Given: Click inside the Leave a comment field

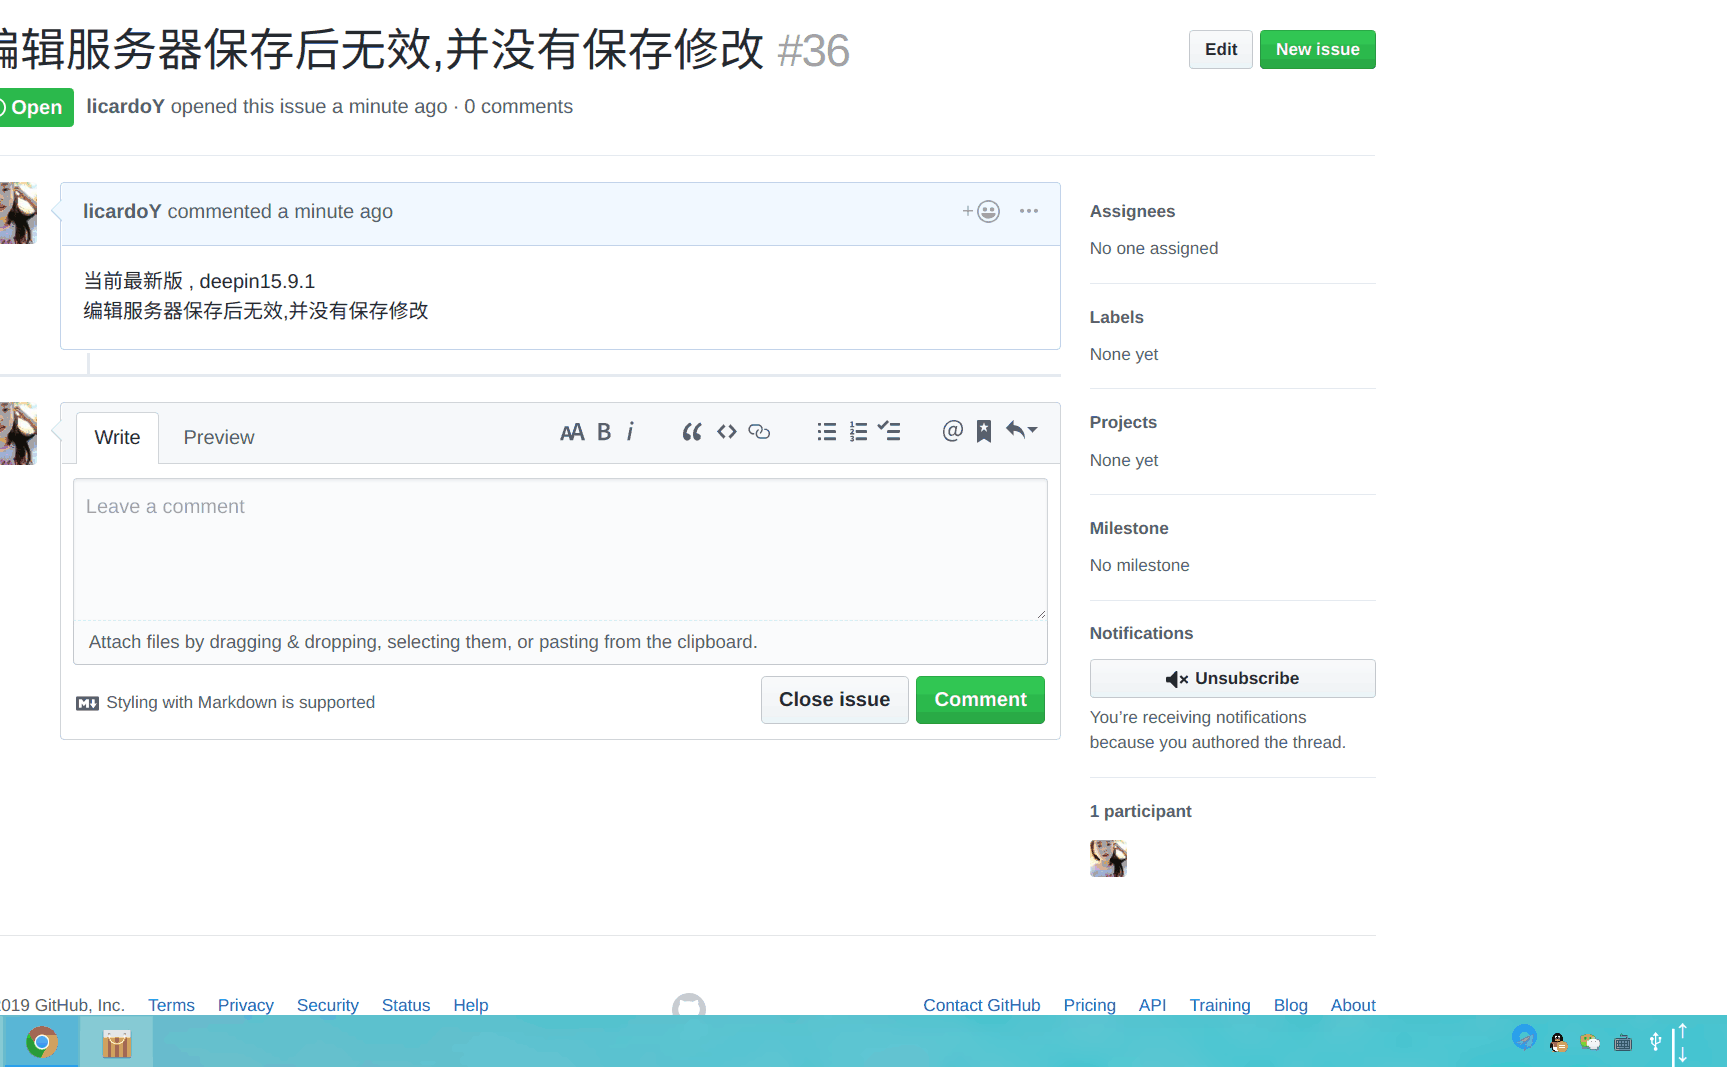Looking at the screenshot, I should (x=559, y=550).
